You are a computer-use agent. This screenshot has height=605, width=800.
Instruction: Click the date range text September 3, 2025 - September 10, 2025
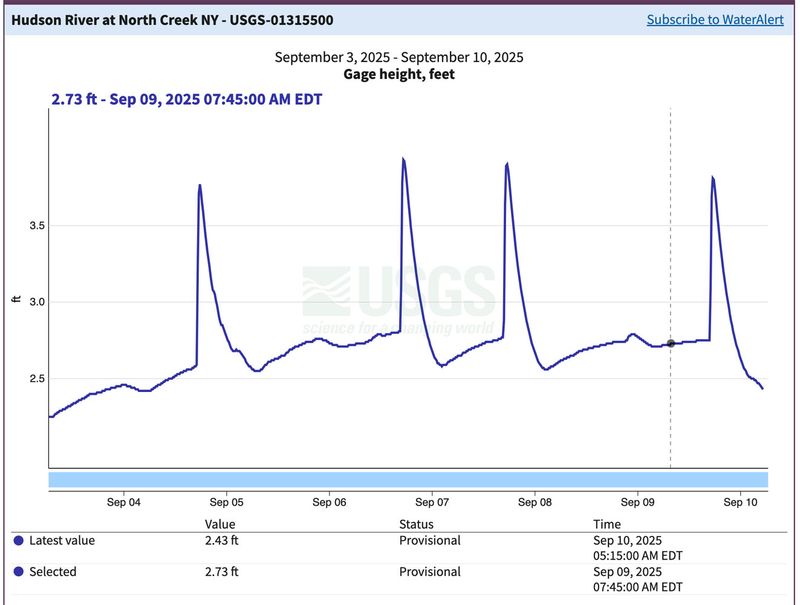pos(399,57)
